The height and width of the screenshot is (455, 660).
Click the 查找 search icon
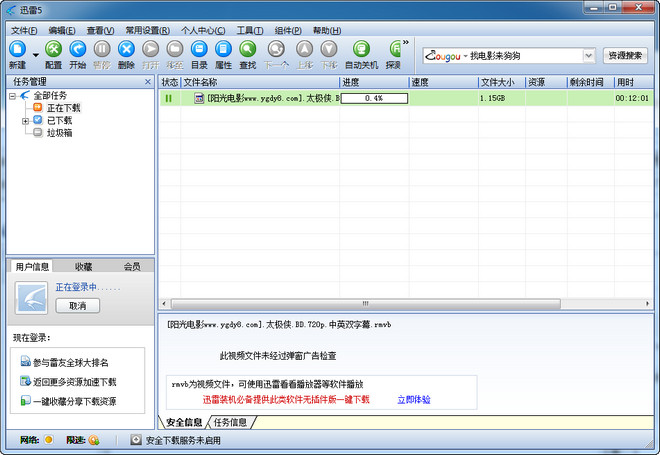[248, 50]
